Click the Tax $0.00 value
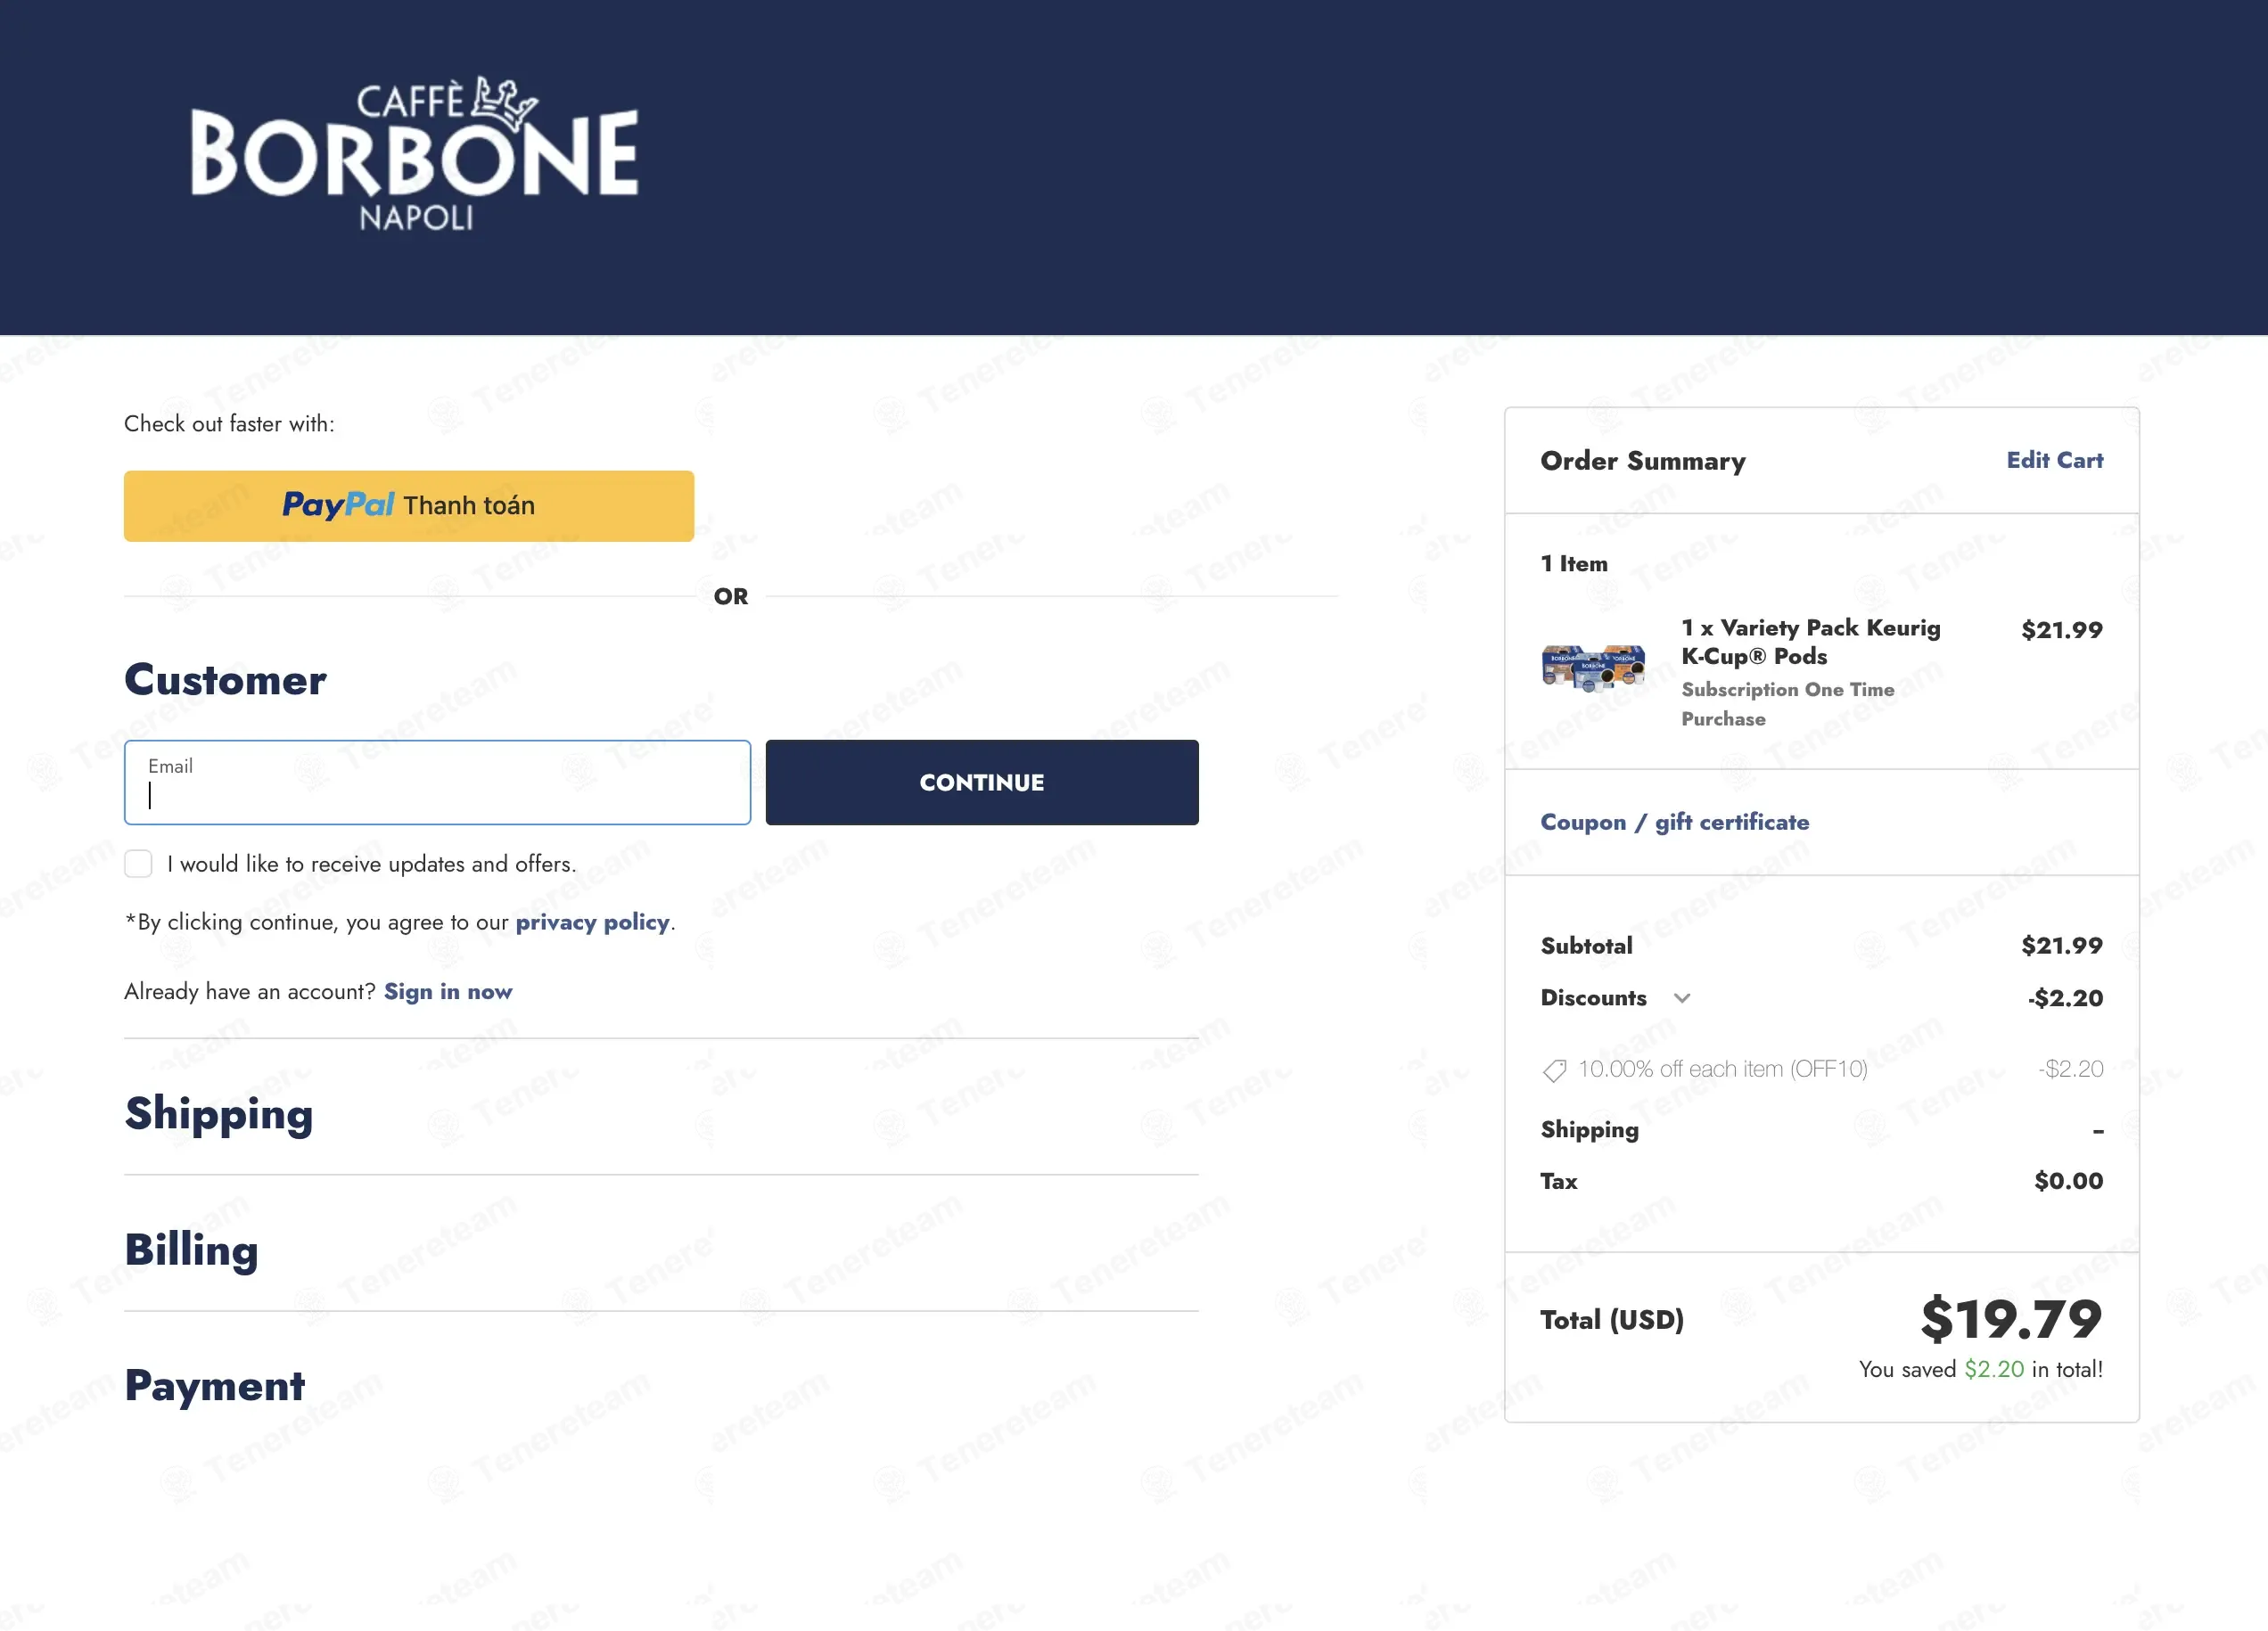Viewport: 2268px width, 1631px height. tap(2068, 1181)
